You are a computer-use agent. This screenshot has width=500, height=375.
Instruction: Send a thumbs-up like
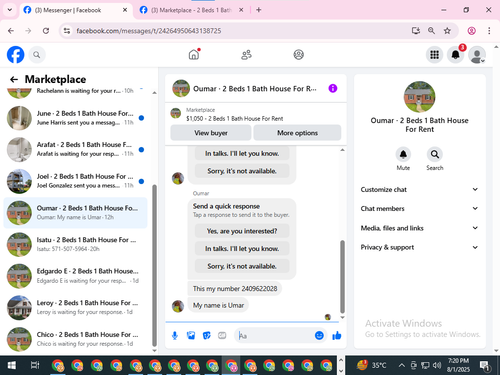[x=337, y=335]
